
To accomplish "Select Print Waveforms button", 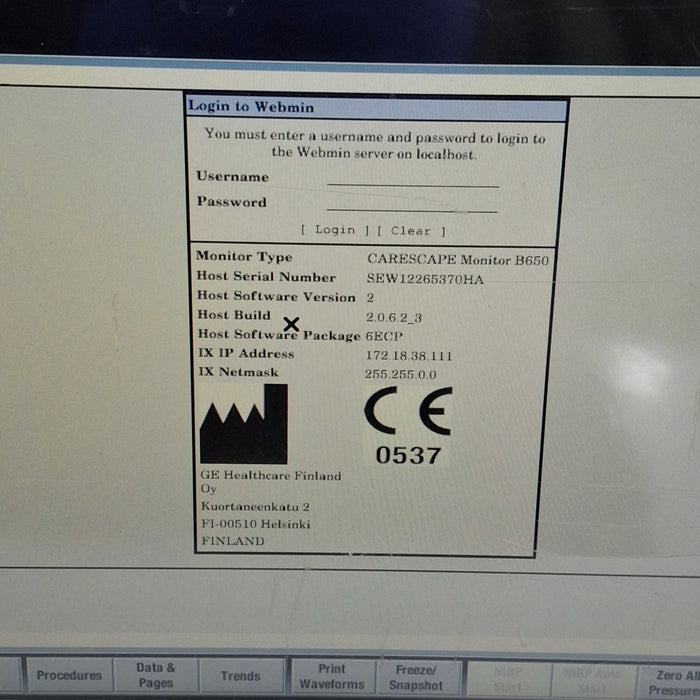I will [x=332, y=676].
